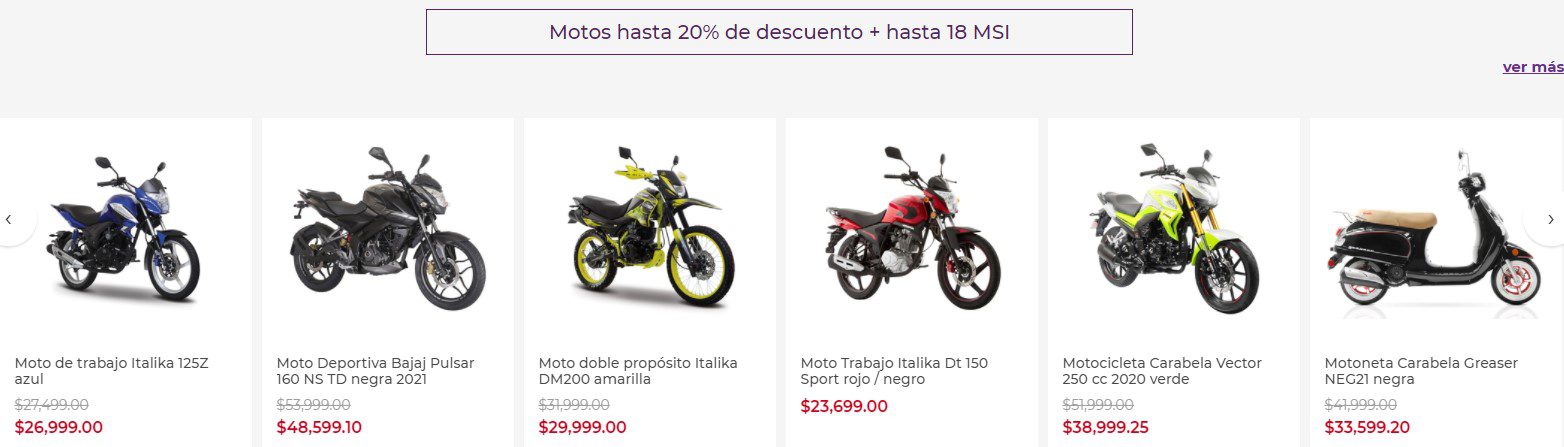Click the next carousel arrow
Viewport: 1564px width, 447px height.
(1550, 219)
